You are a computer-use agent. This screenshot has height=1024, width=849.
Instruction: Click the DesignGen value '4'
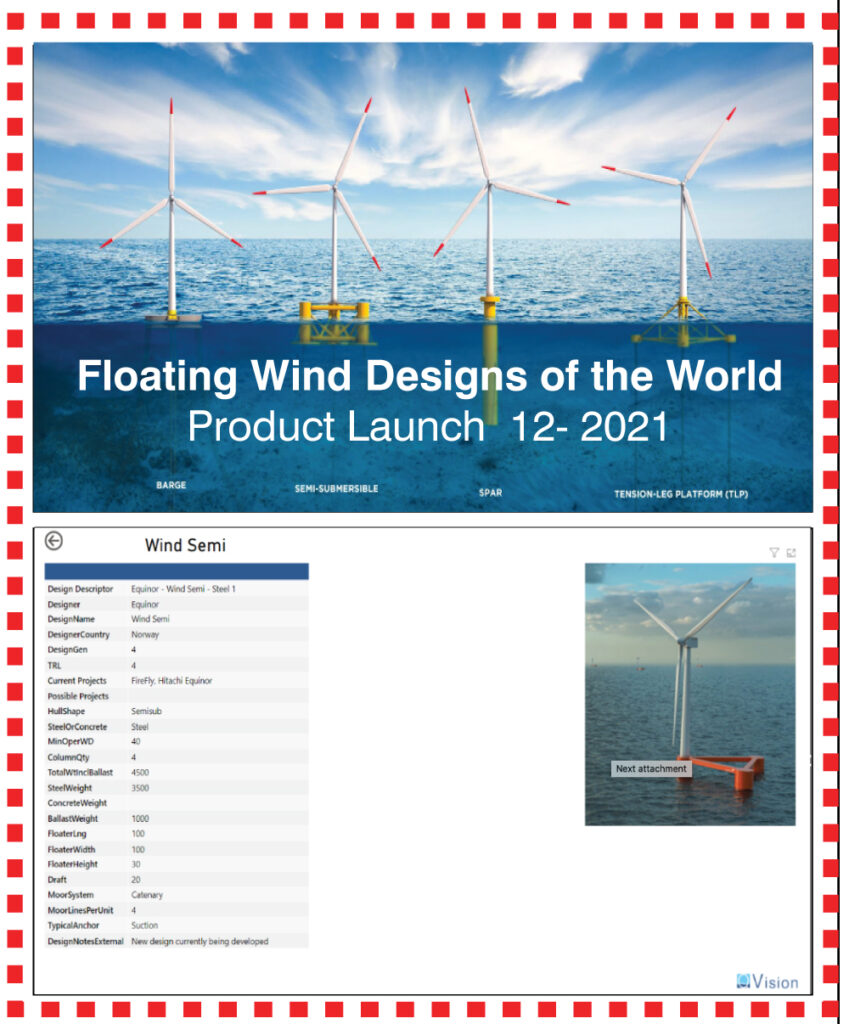coord(134,650)
